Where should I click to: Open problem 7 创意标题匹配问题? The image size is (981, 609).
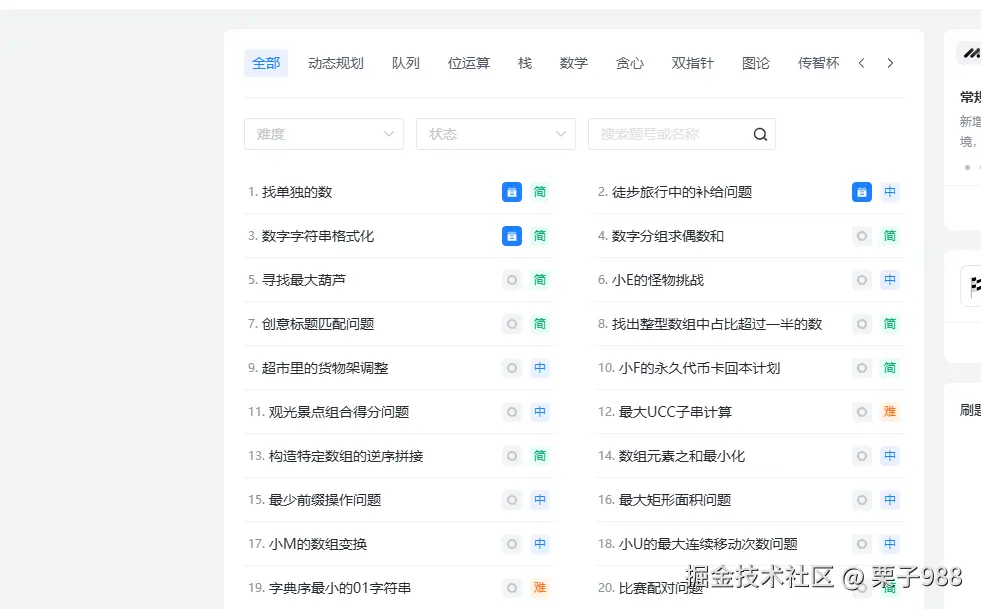[318, 324]
